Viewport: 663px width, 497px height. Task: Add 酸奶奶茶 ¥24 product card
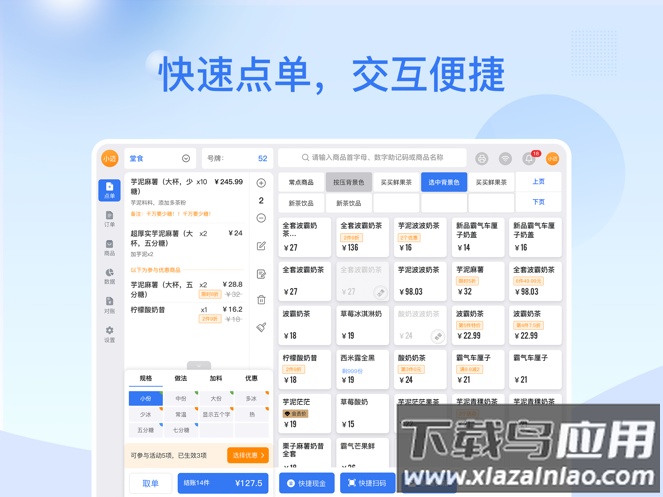[420, 369]
